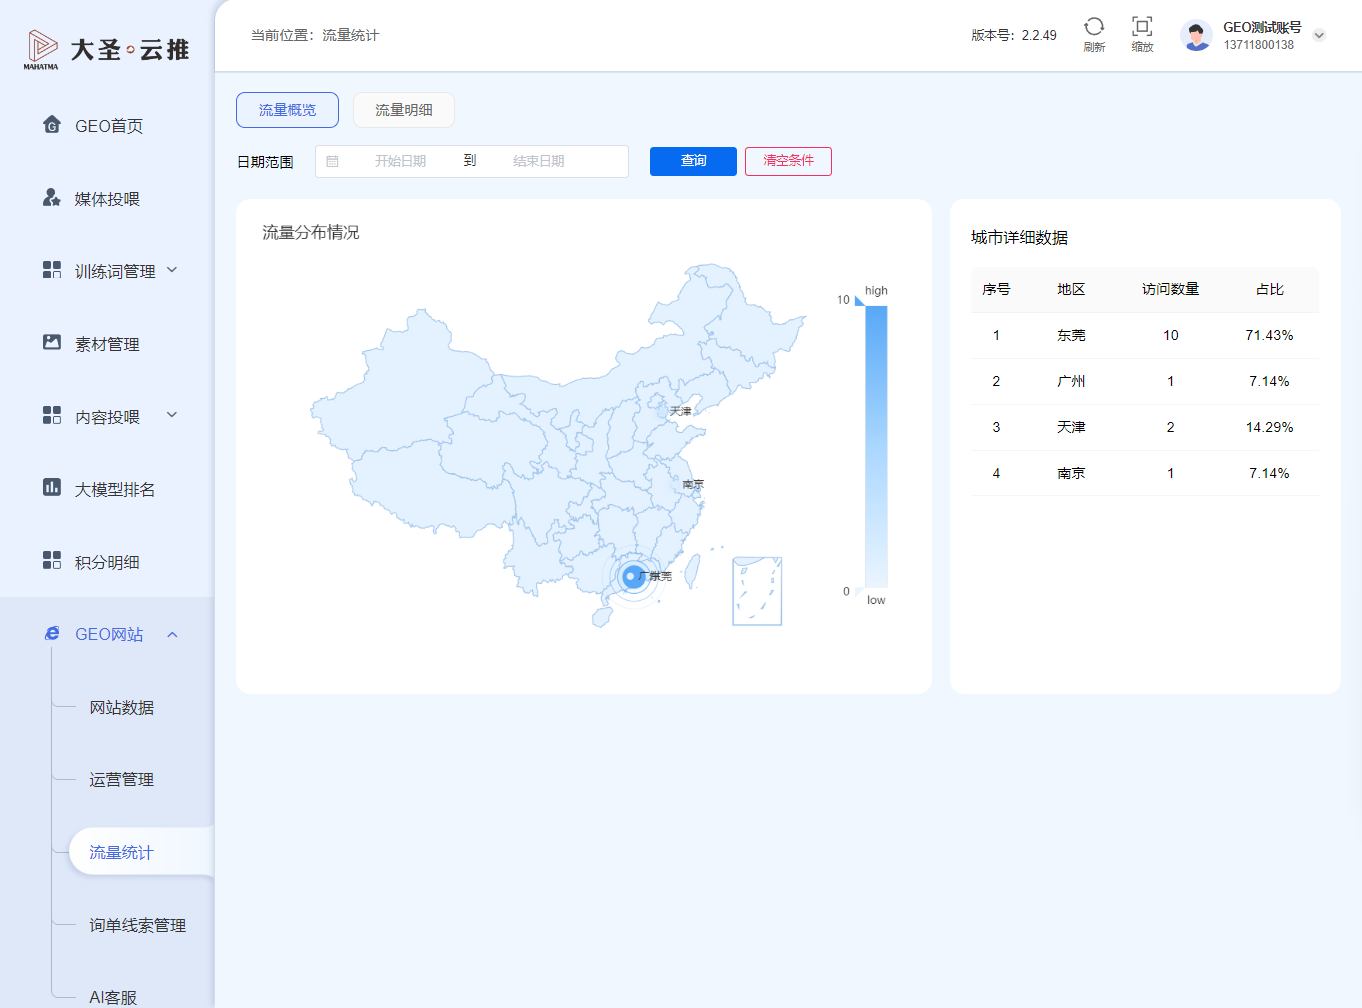Click 广州 in the city table
Screen dimensions: 1362x1008
click(1071, 381)
